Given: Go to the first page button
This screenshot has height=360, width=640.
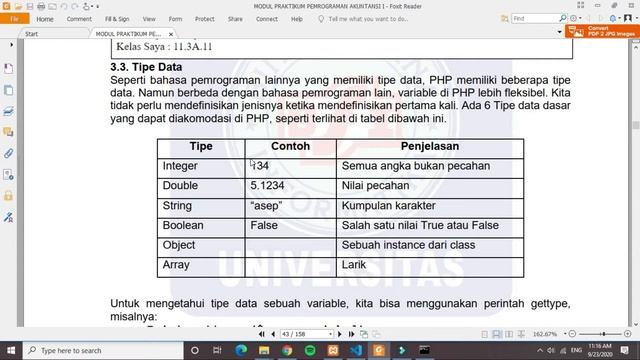Looking at the screenshot, I should point(262,334).
